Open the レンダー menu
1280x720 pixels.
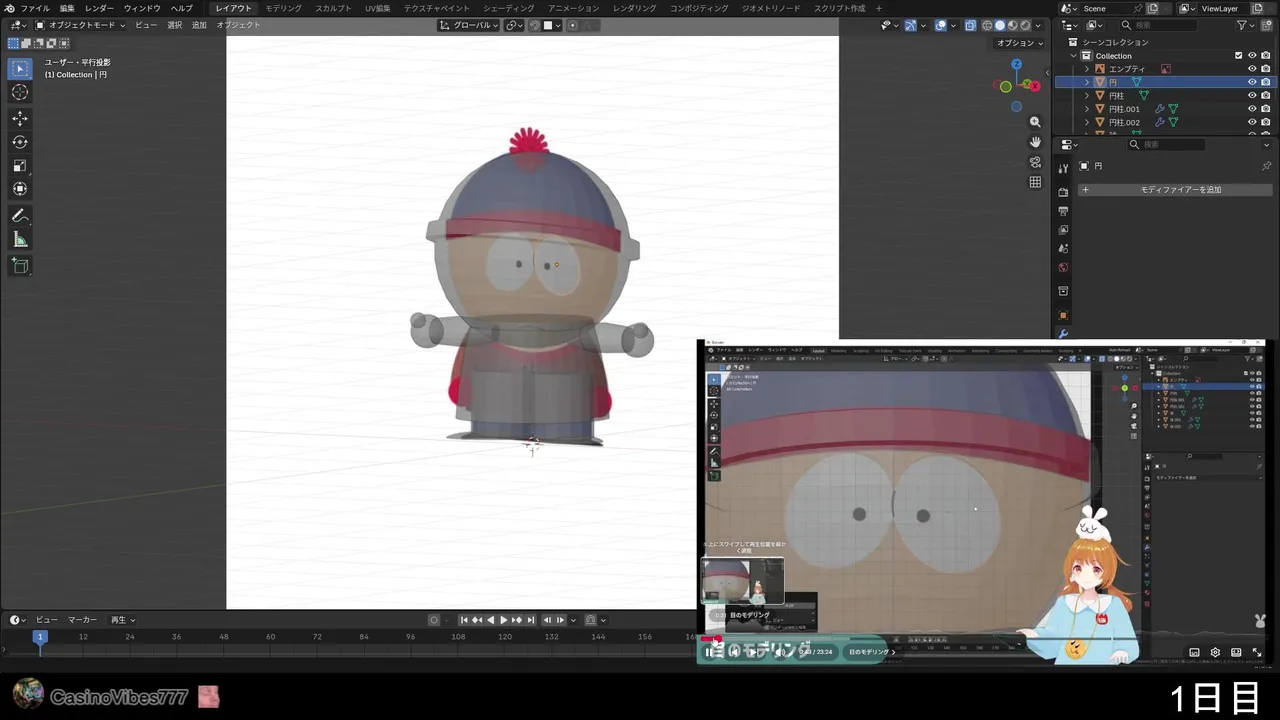pos(99,8)
